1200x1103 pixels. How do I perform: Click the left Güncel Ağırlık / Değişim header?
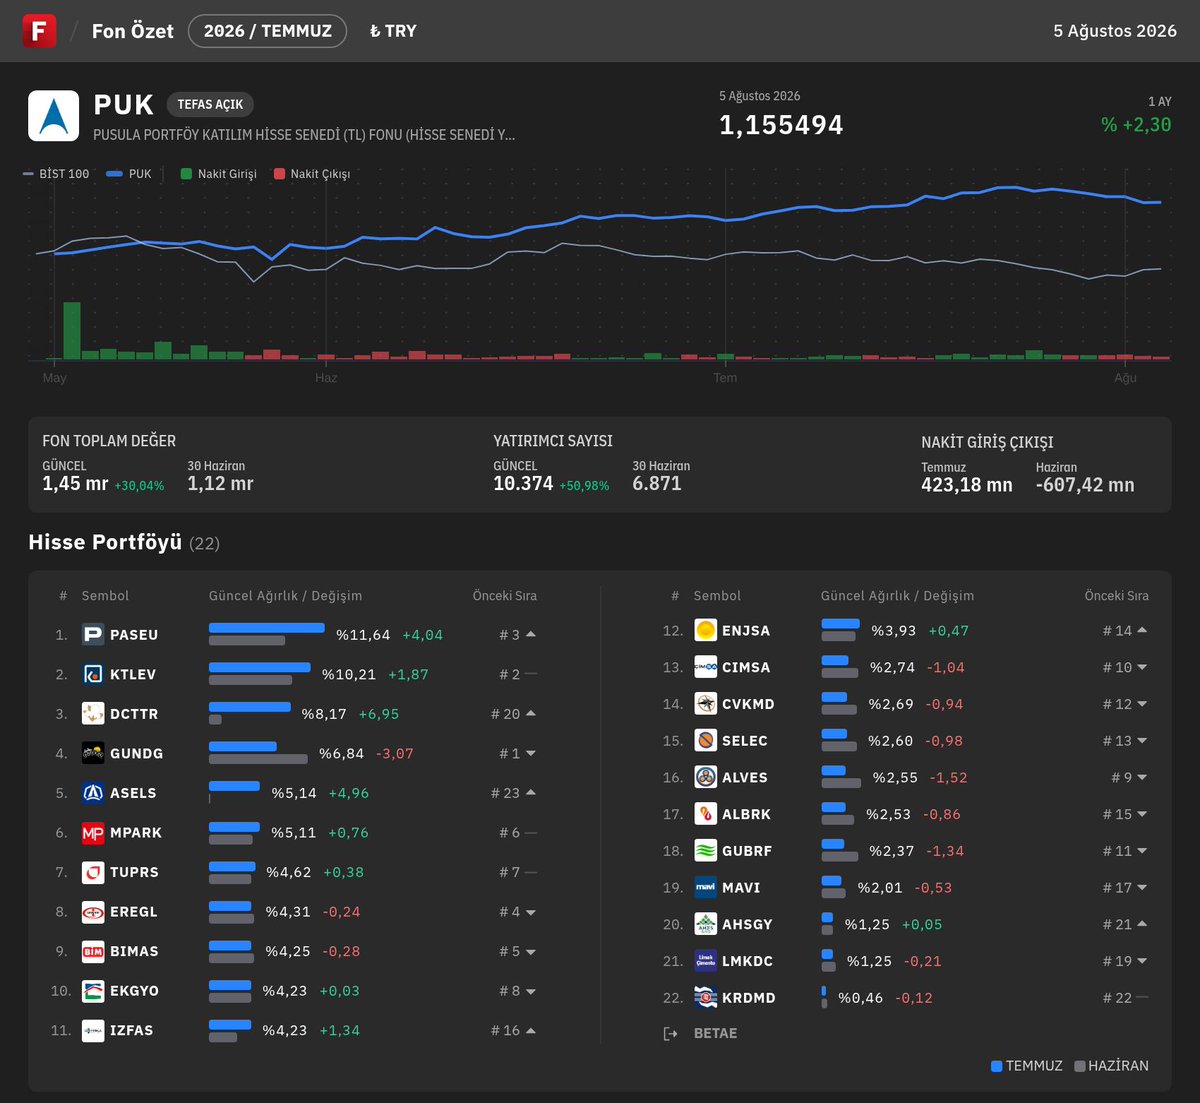pyautogui.click(x=285, y=596)
